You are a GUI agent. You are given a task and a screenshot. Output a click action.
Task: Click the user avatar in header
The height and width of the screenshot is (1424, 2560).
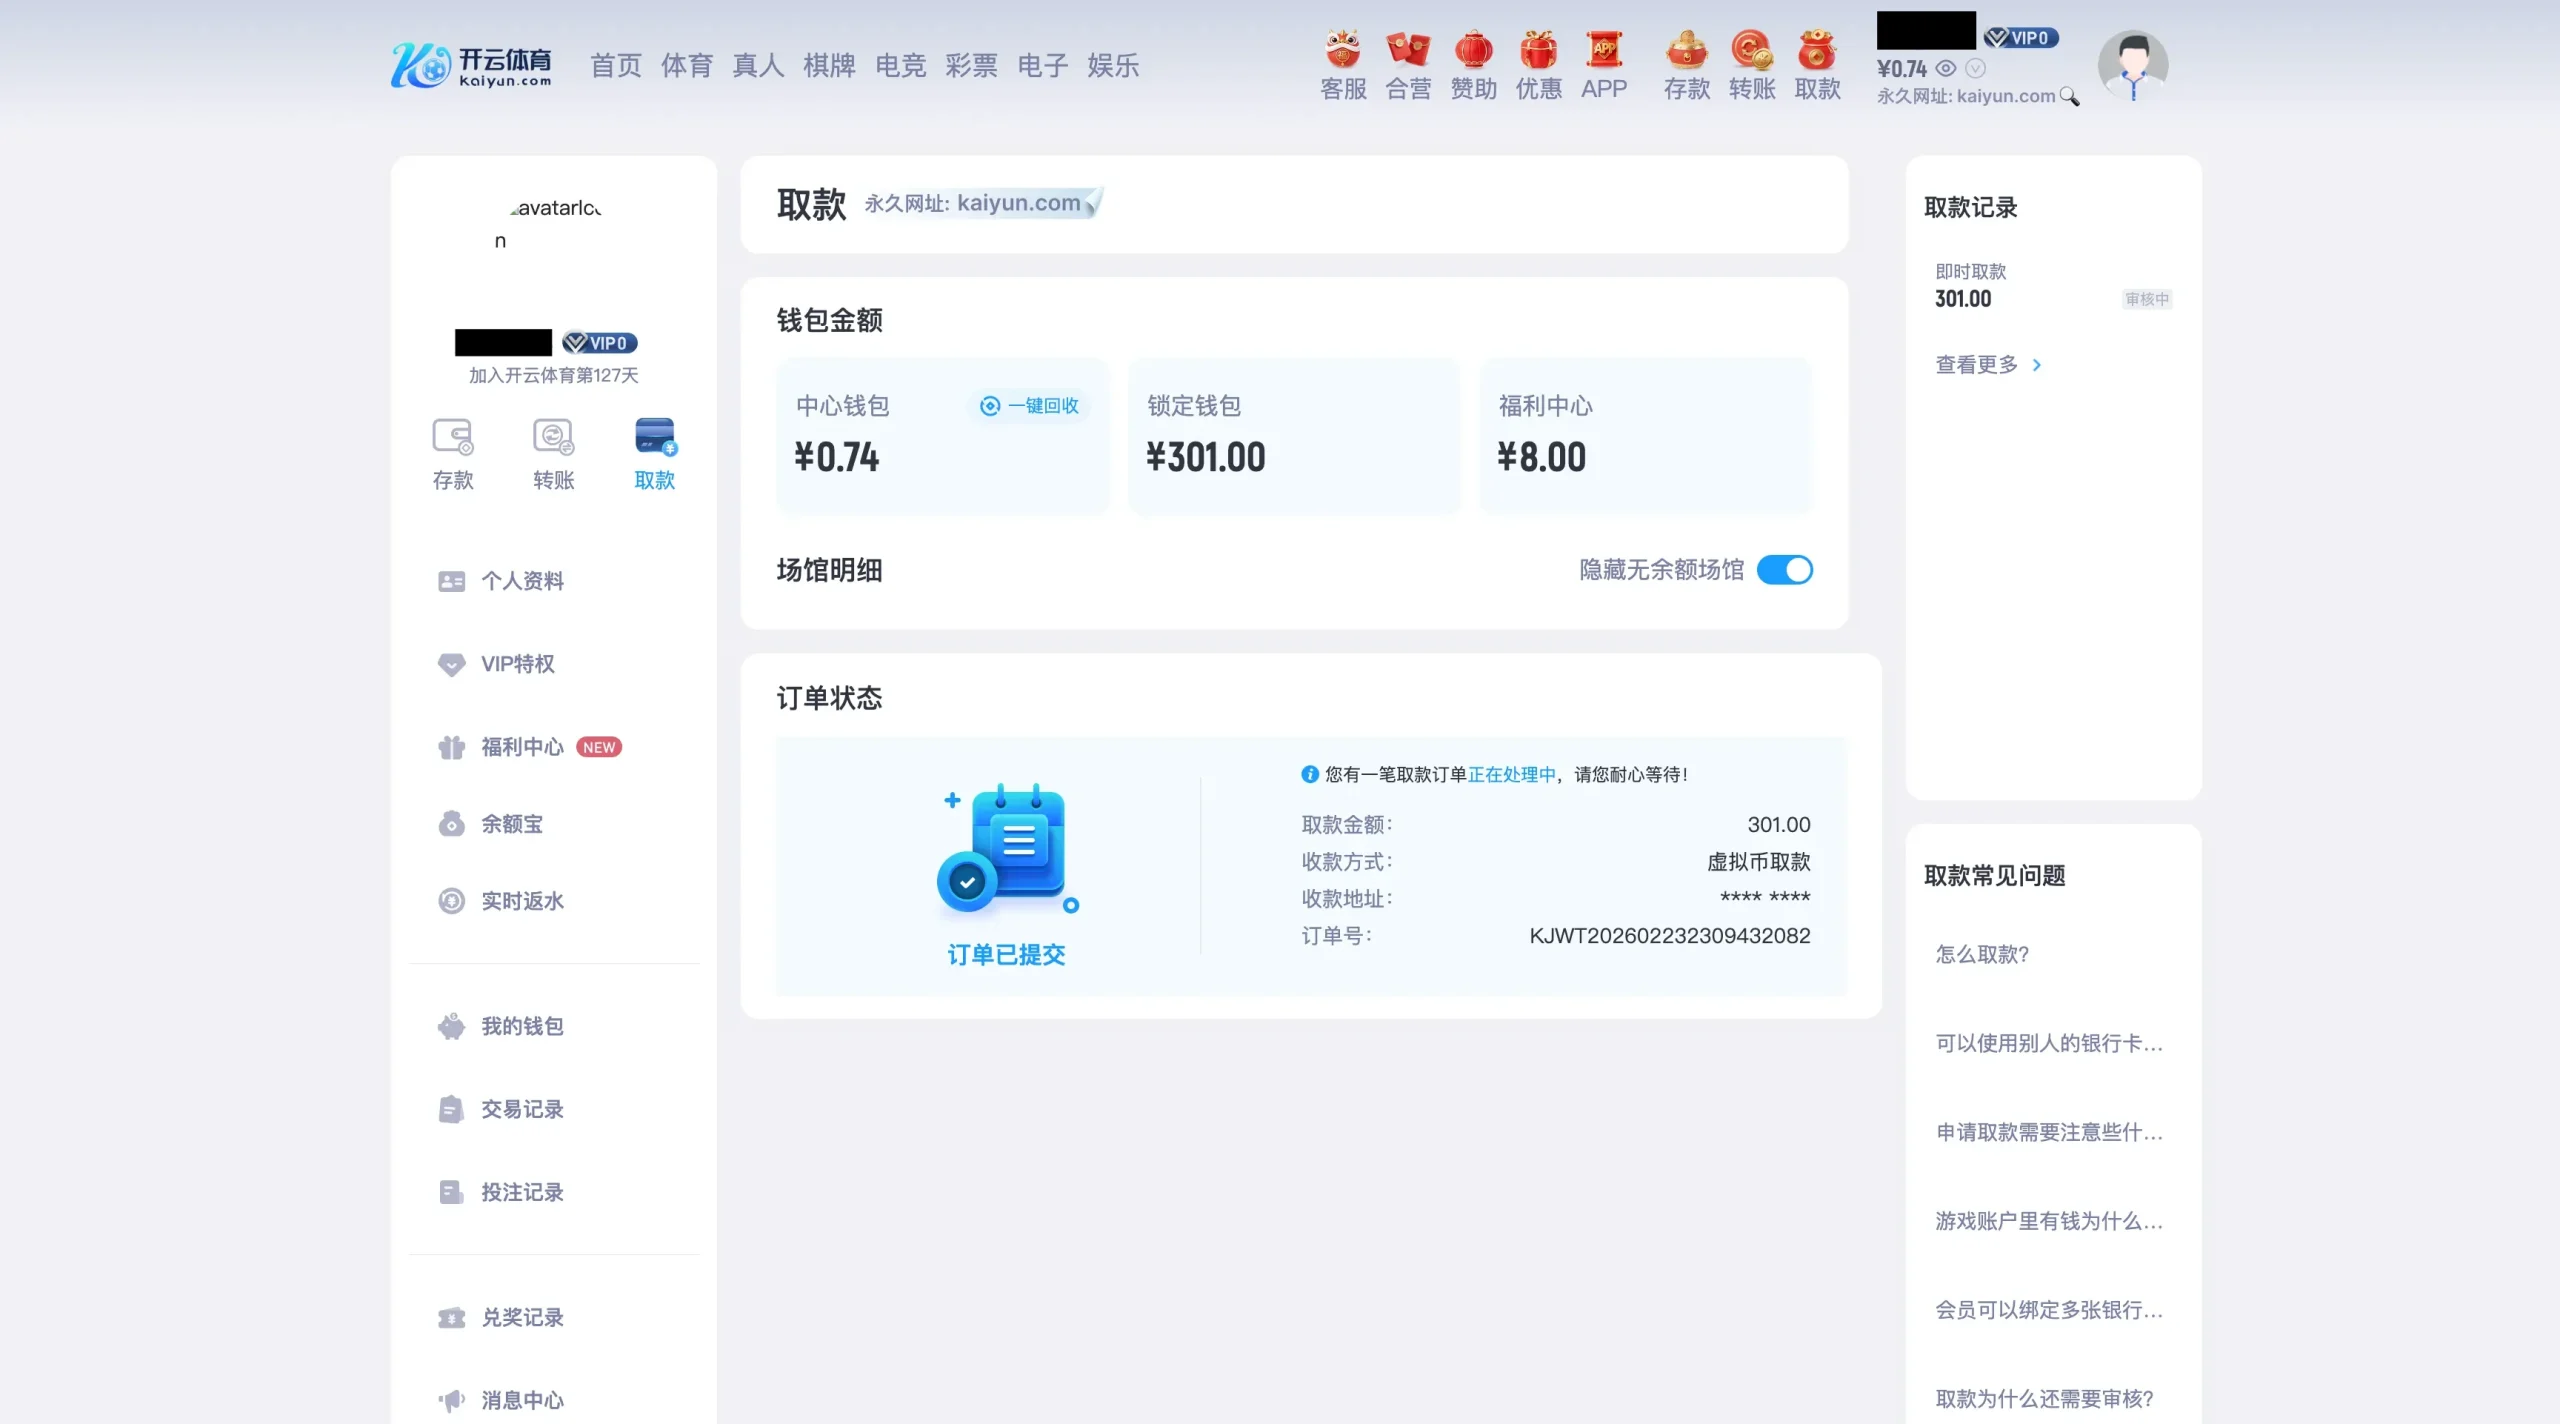tap(2132, 64)
